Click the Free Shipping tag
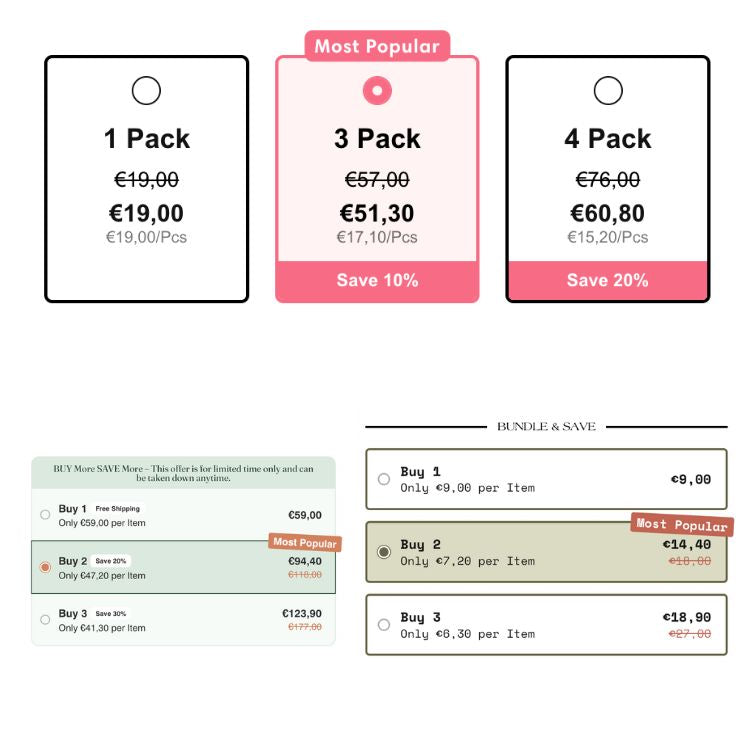This screenshot has width=750, height=750. pyautogui.click(x=118, y=509)
